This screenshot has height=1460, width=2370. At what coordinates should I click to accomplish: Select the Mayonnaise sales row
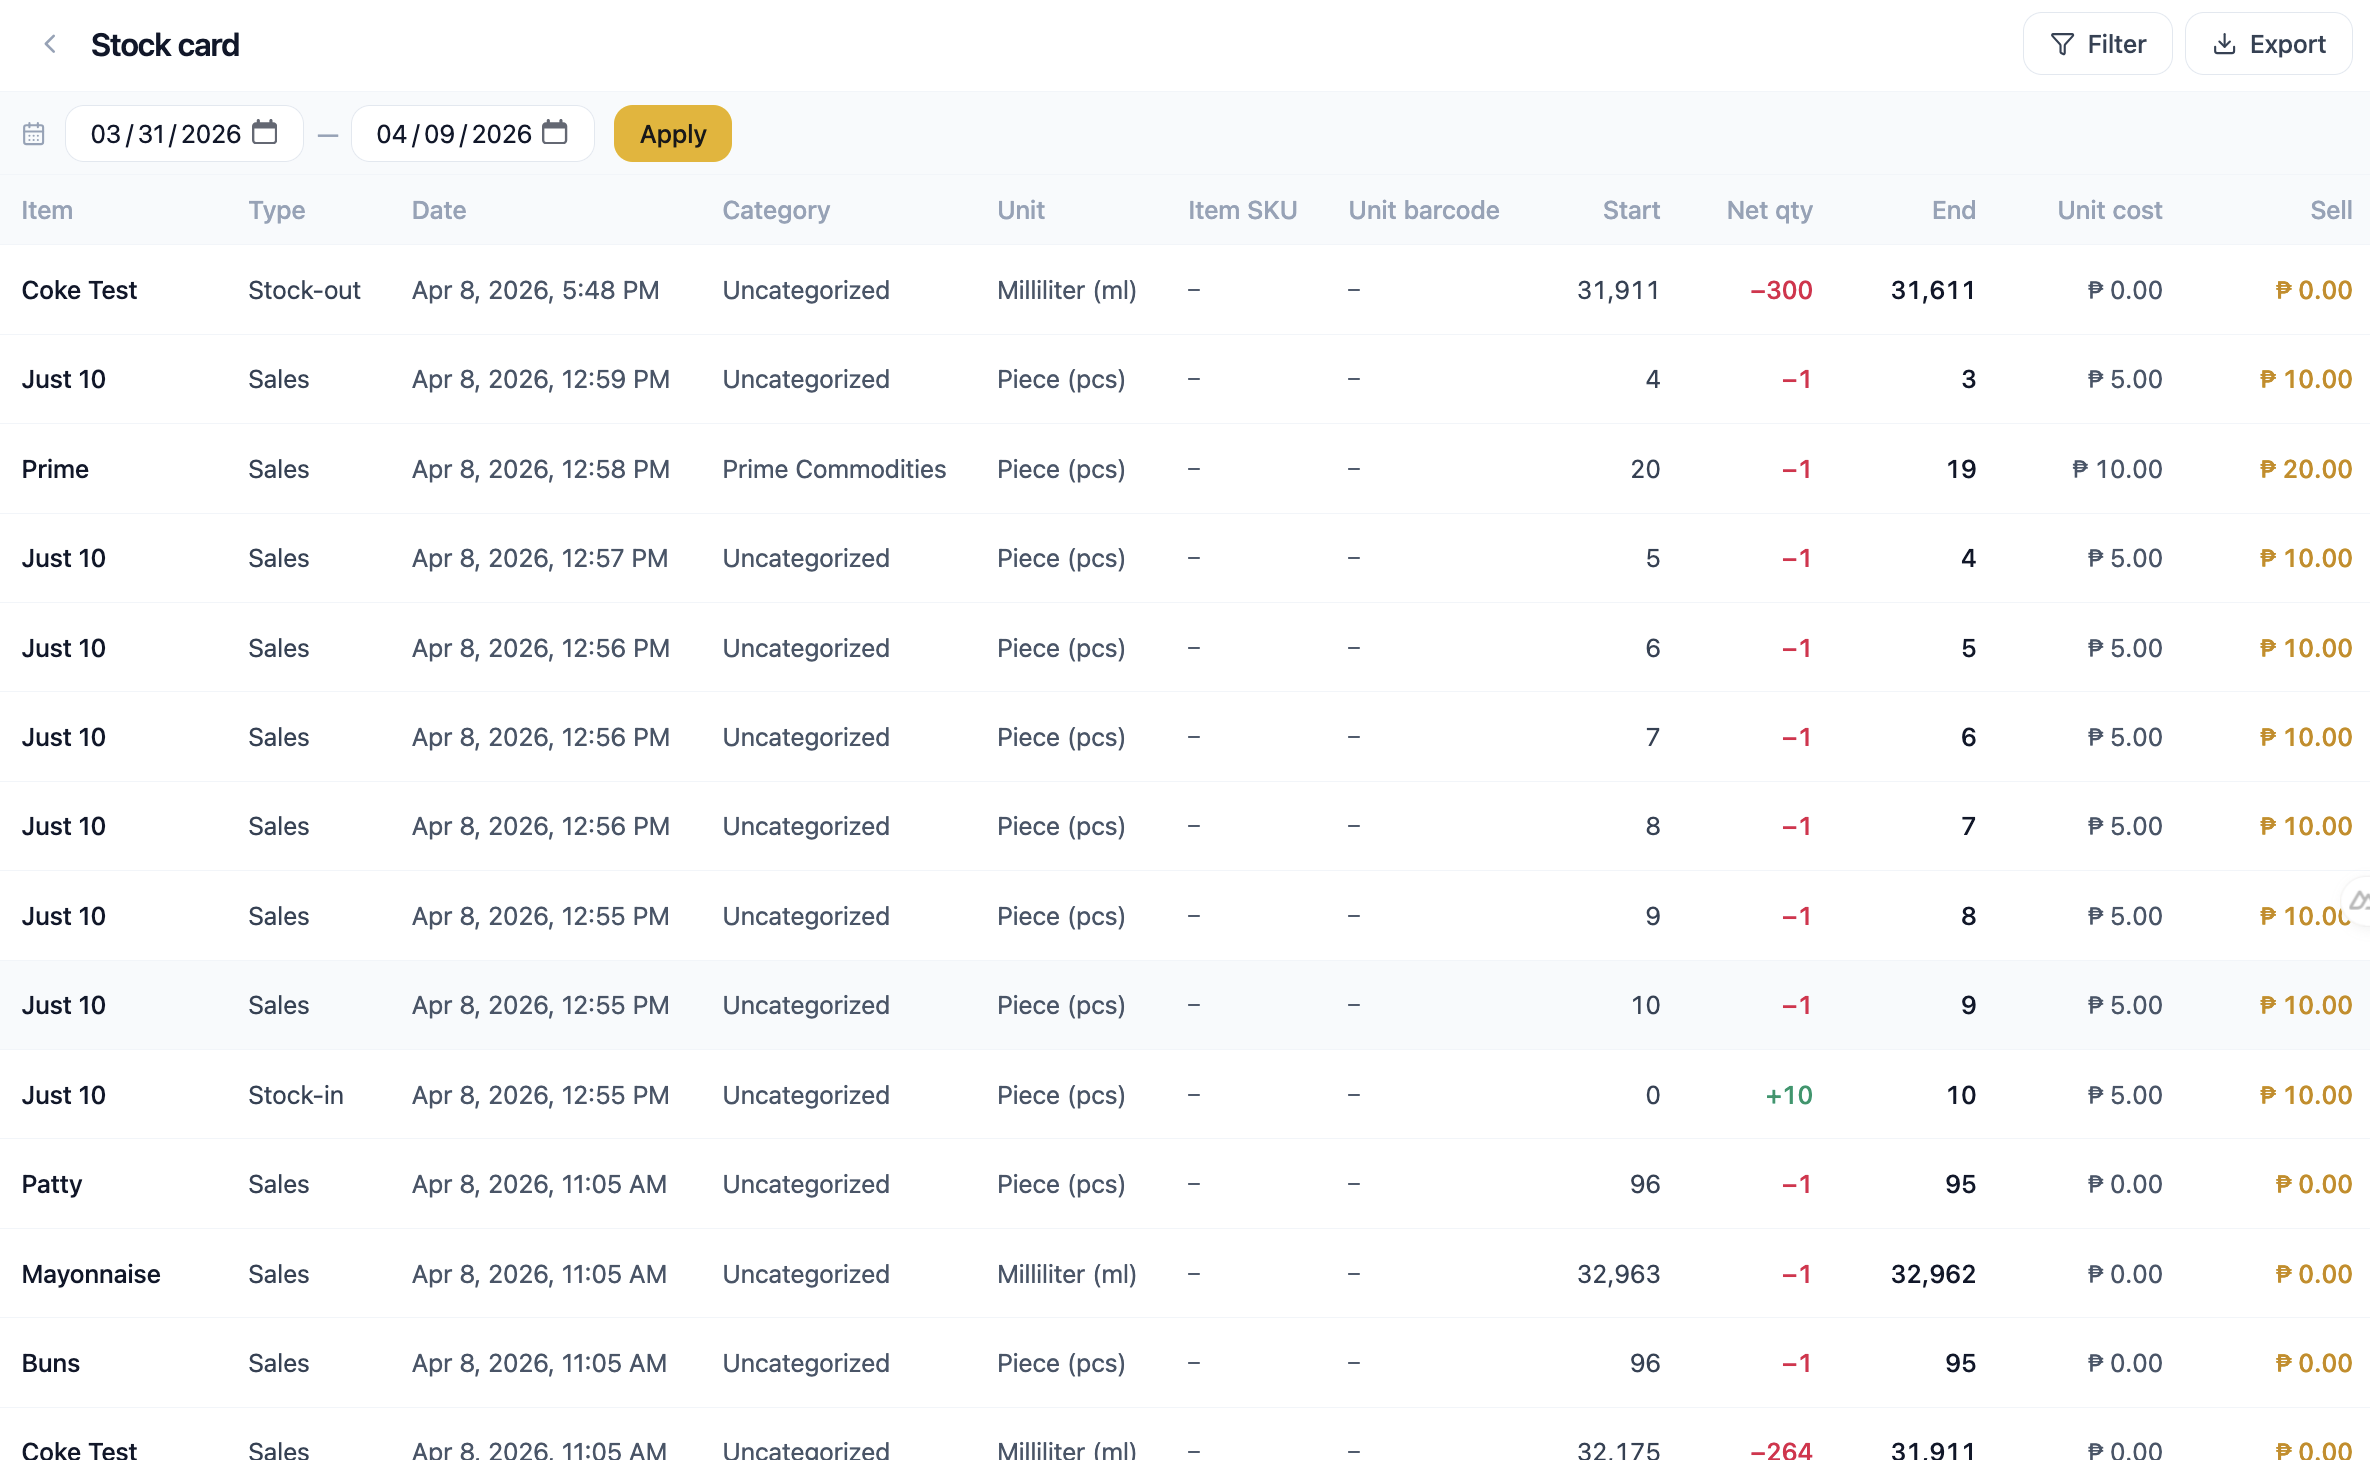[91, 1274]
